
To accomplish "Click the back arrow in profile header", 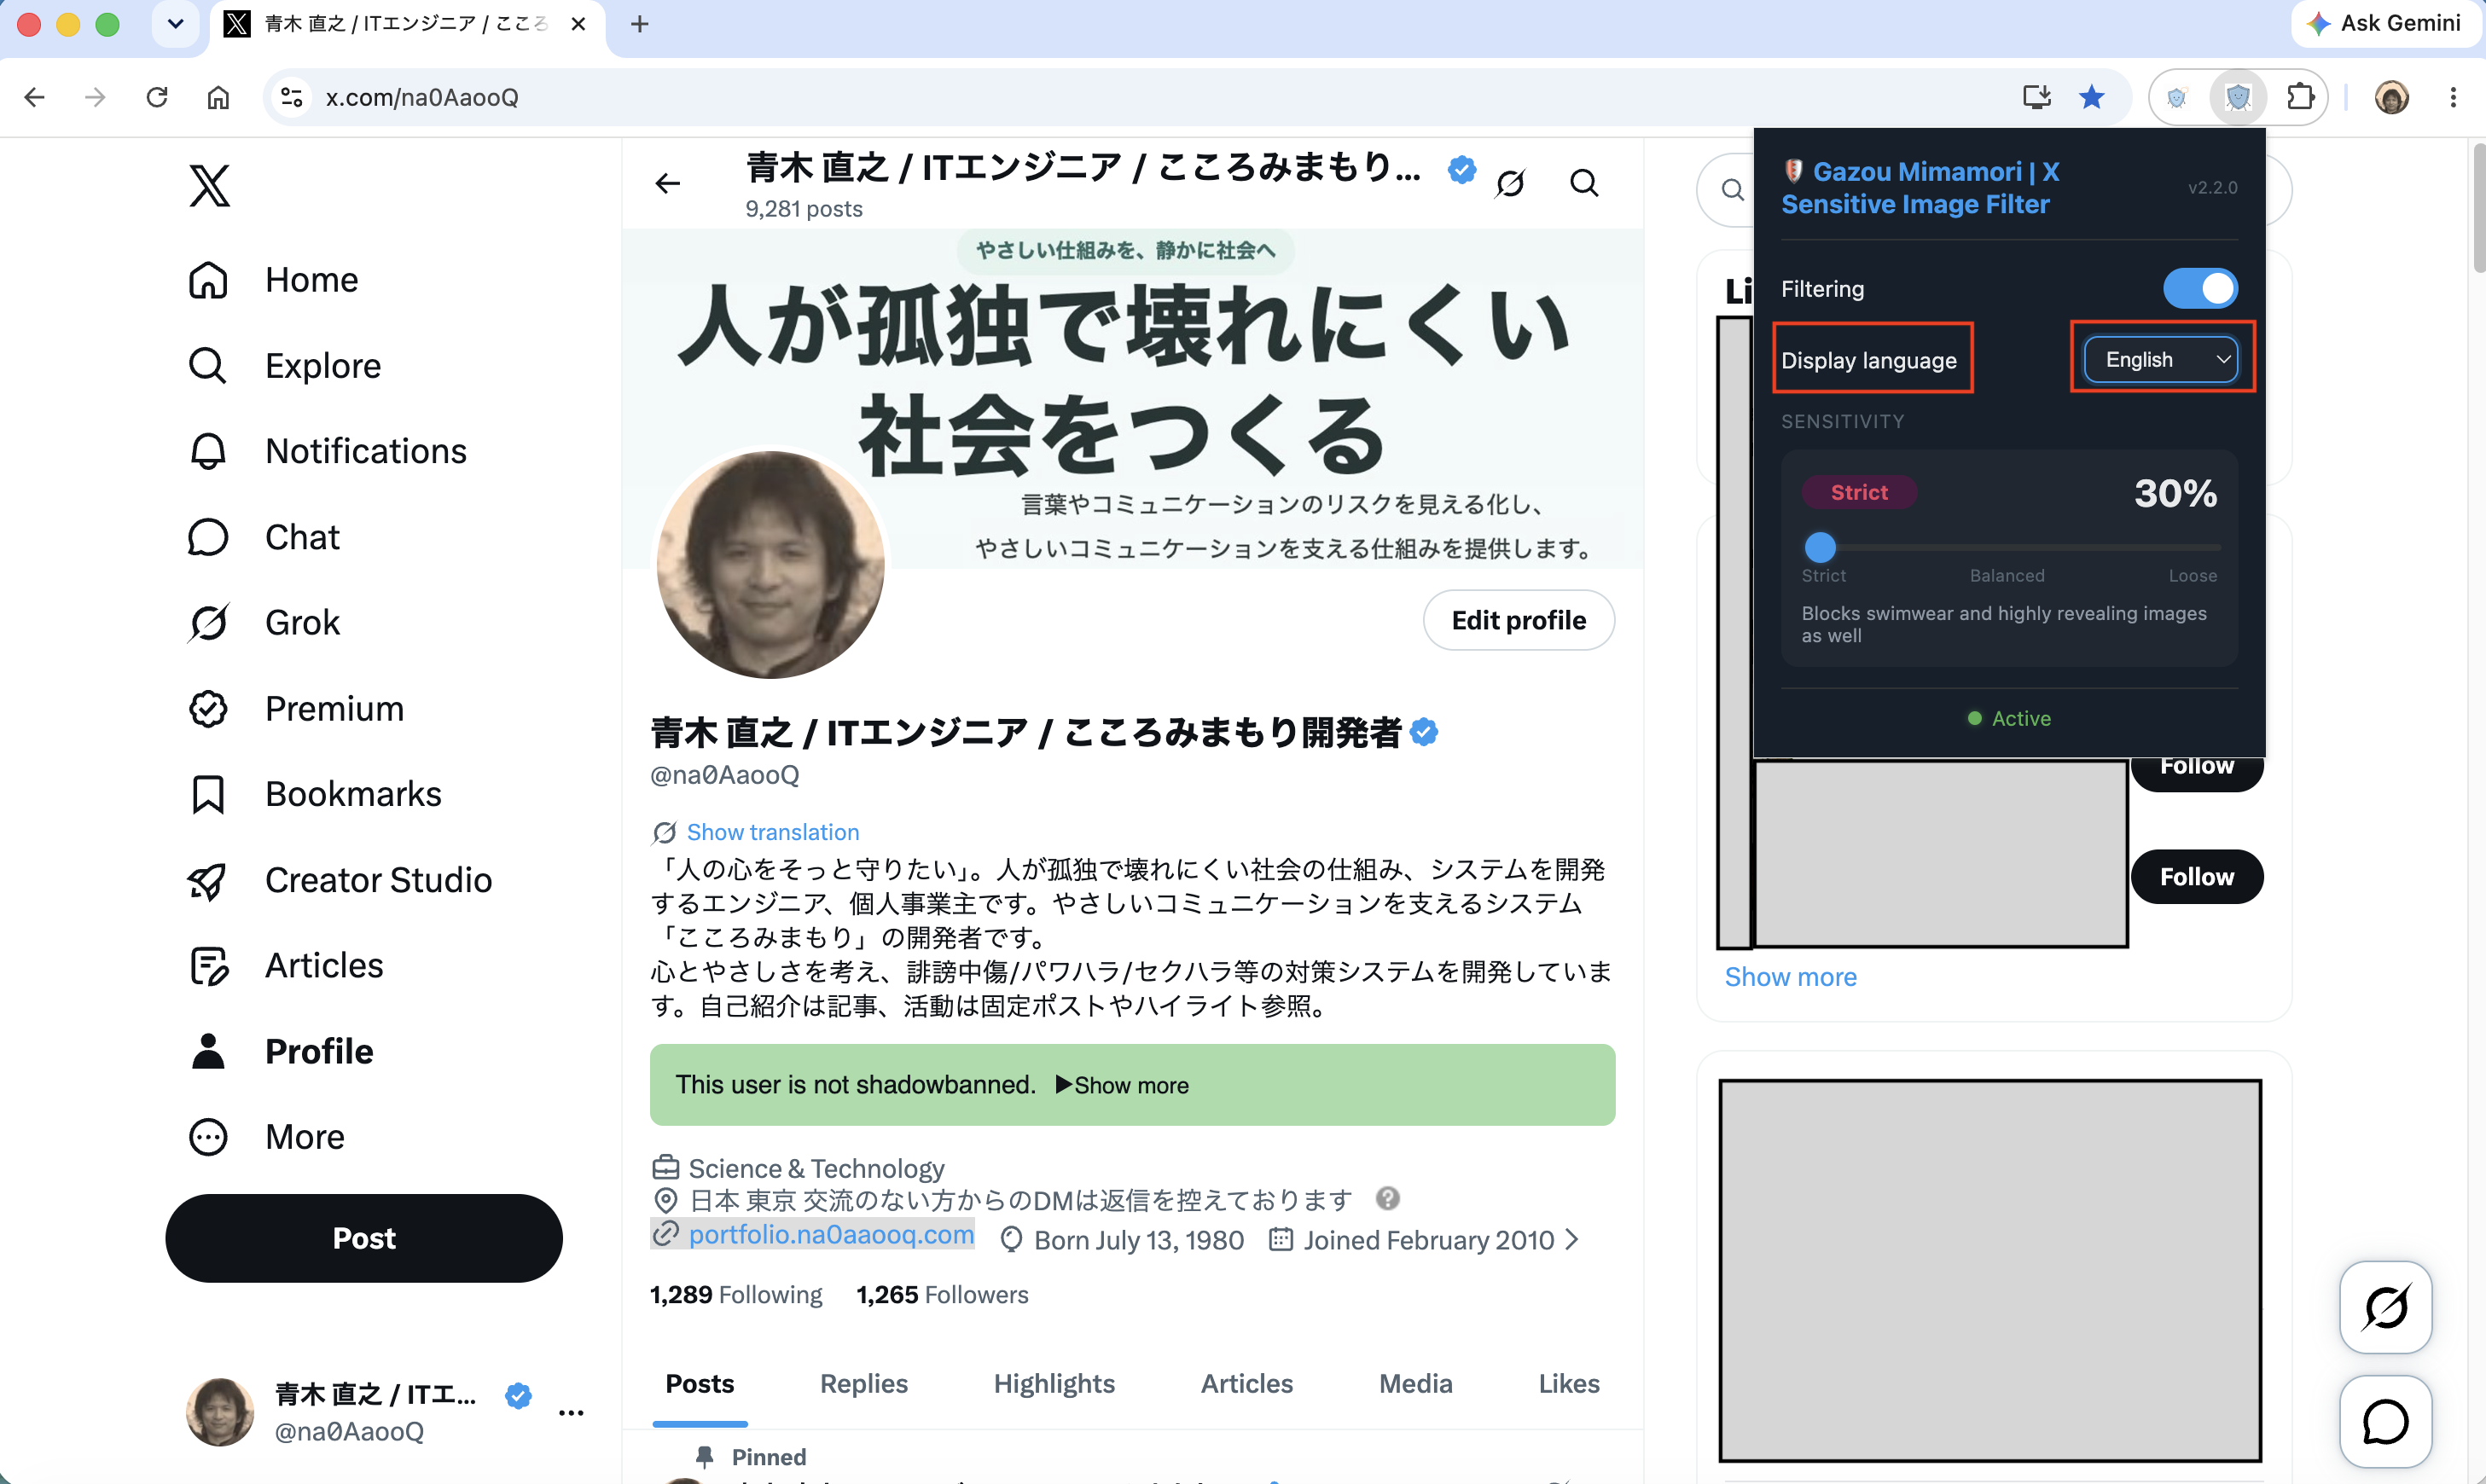I will coord(668,183).
